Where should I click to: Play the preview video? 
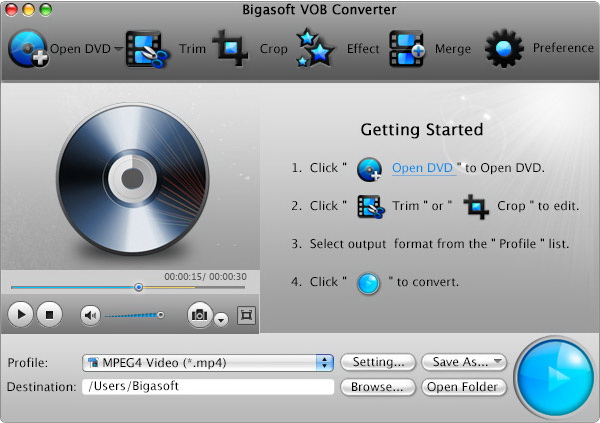point(21,315)
